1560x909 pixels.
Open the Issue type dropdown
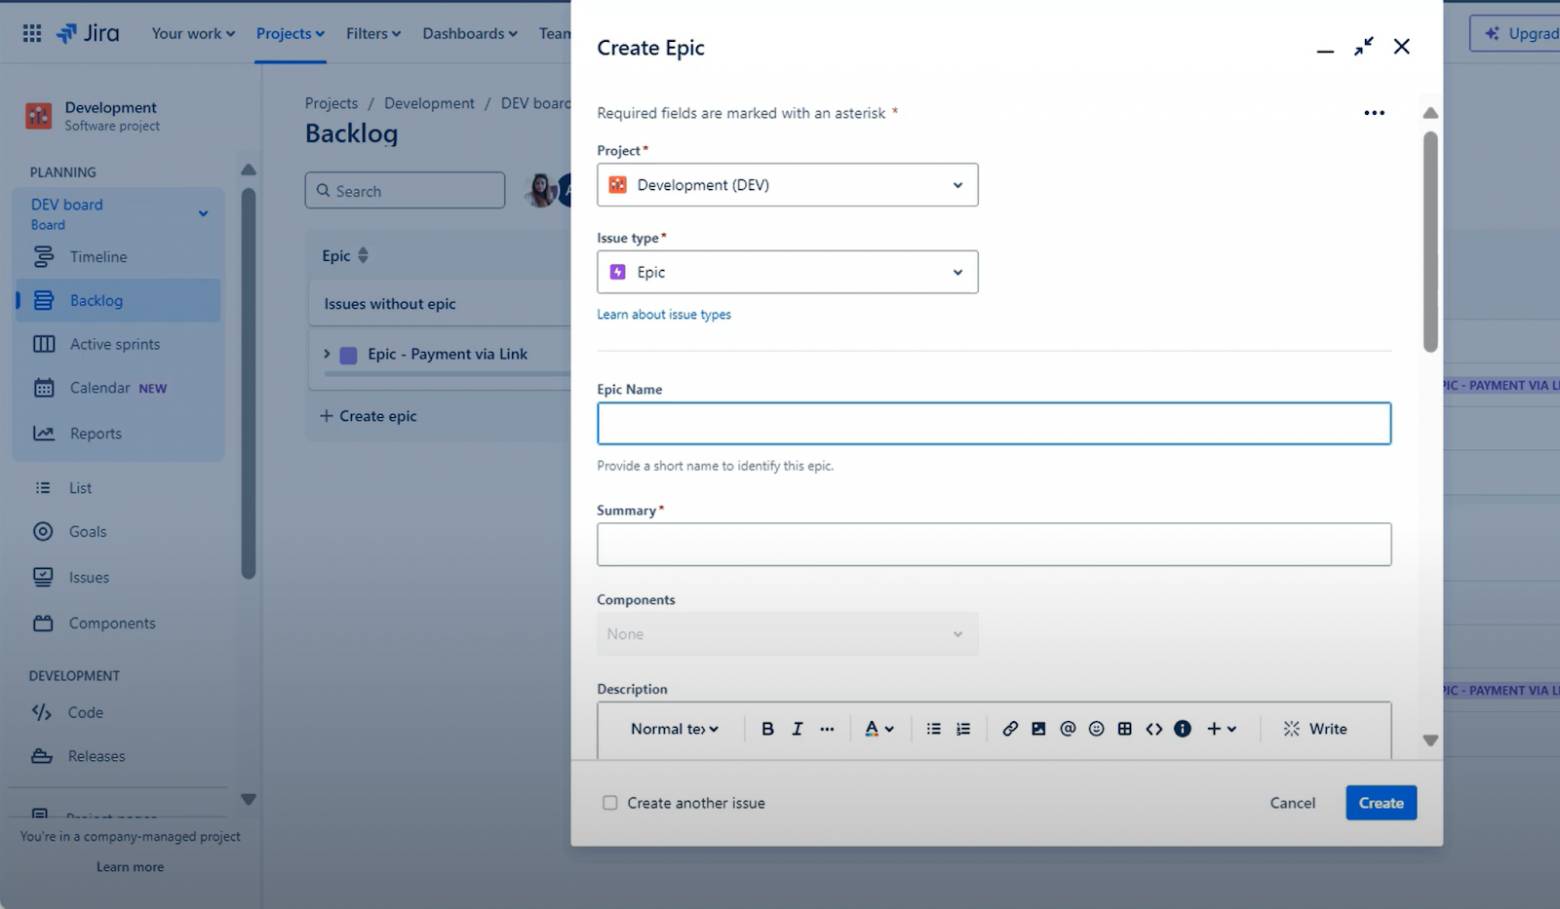(786, 272)
